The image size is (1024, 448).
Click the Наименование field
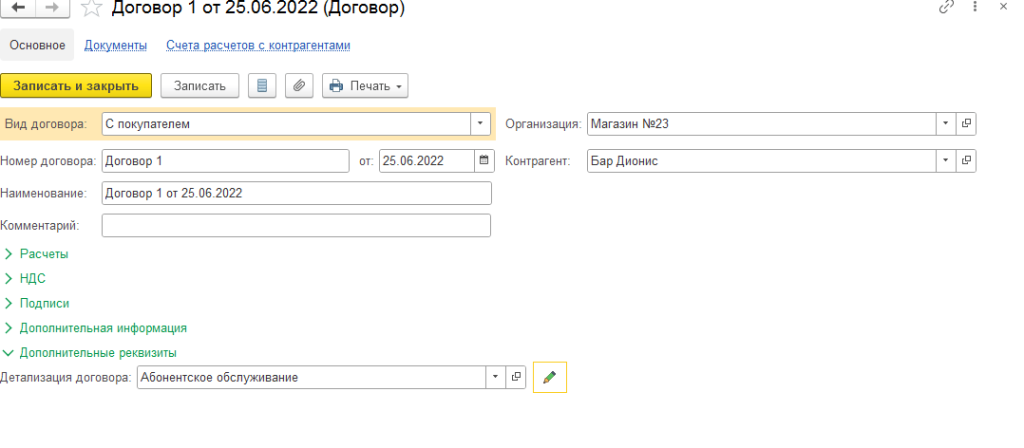pos(296,193)
